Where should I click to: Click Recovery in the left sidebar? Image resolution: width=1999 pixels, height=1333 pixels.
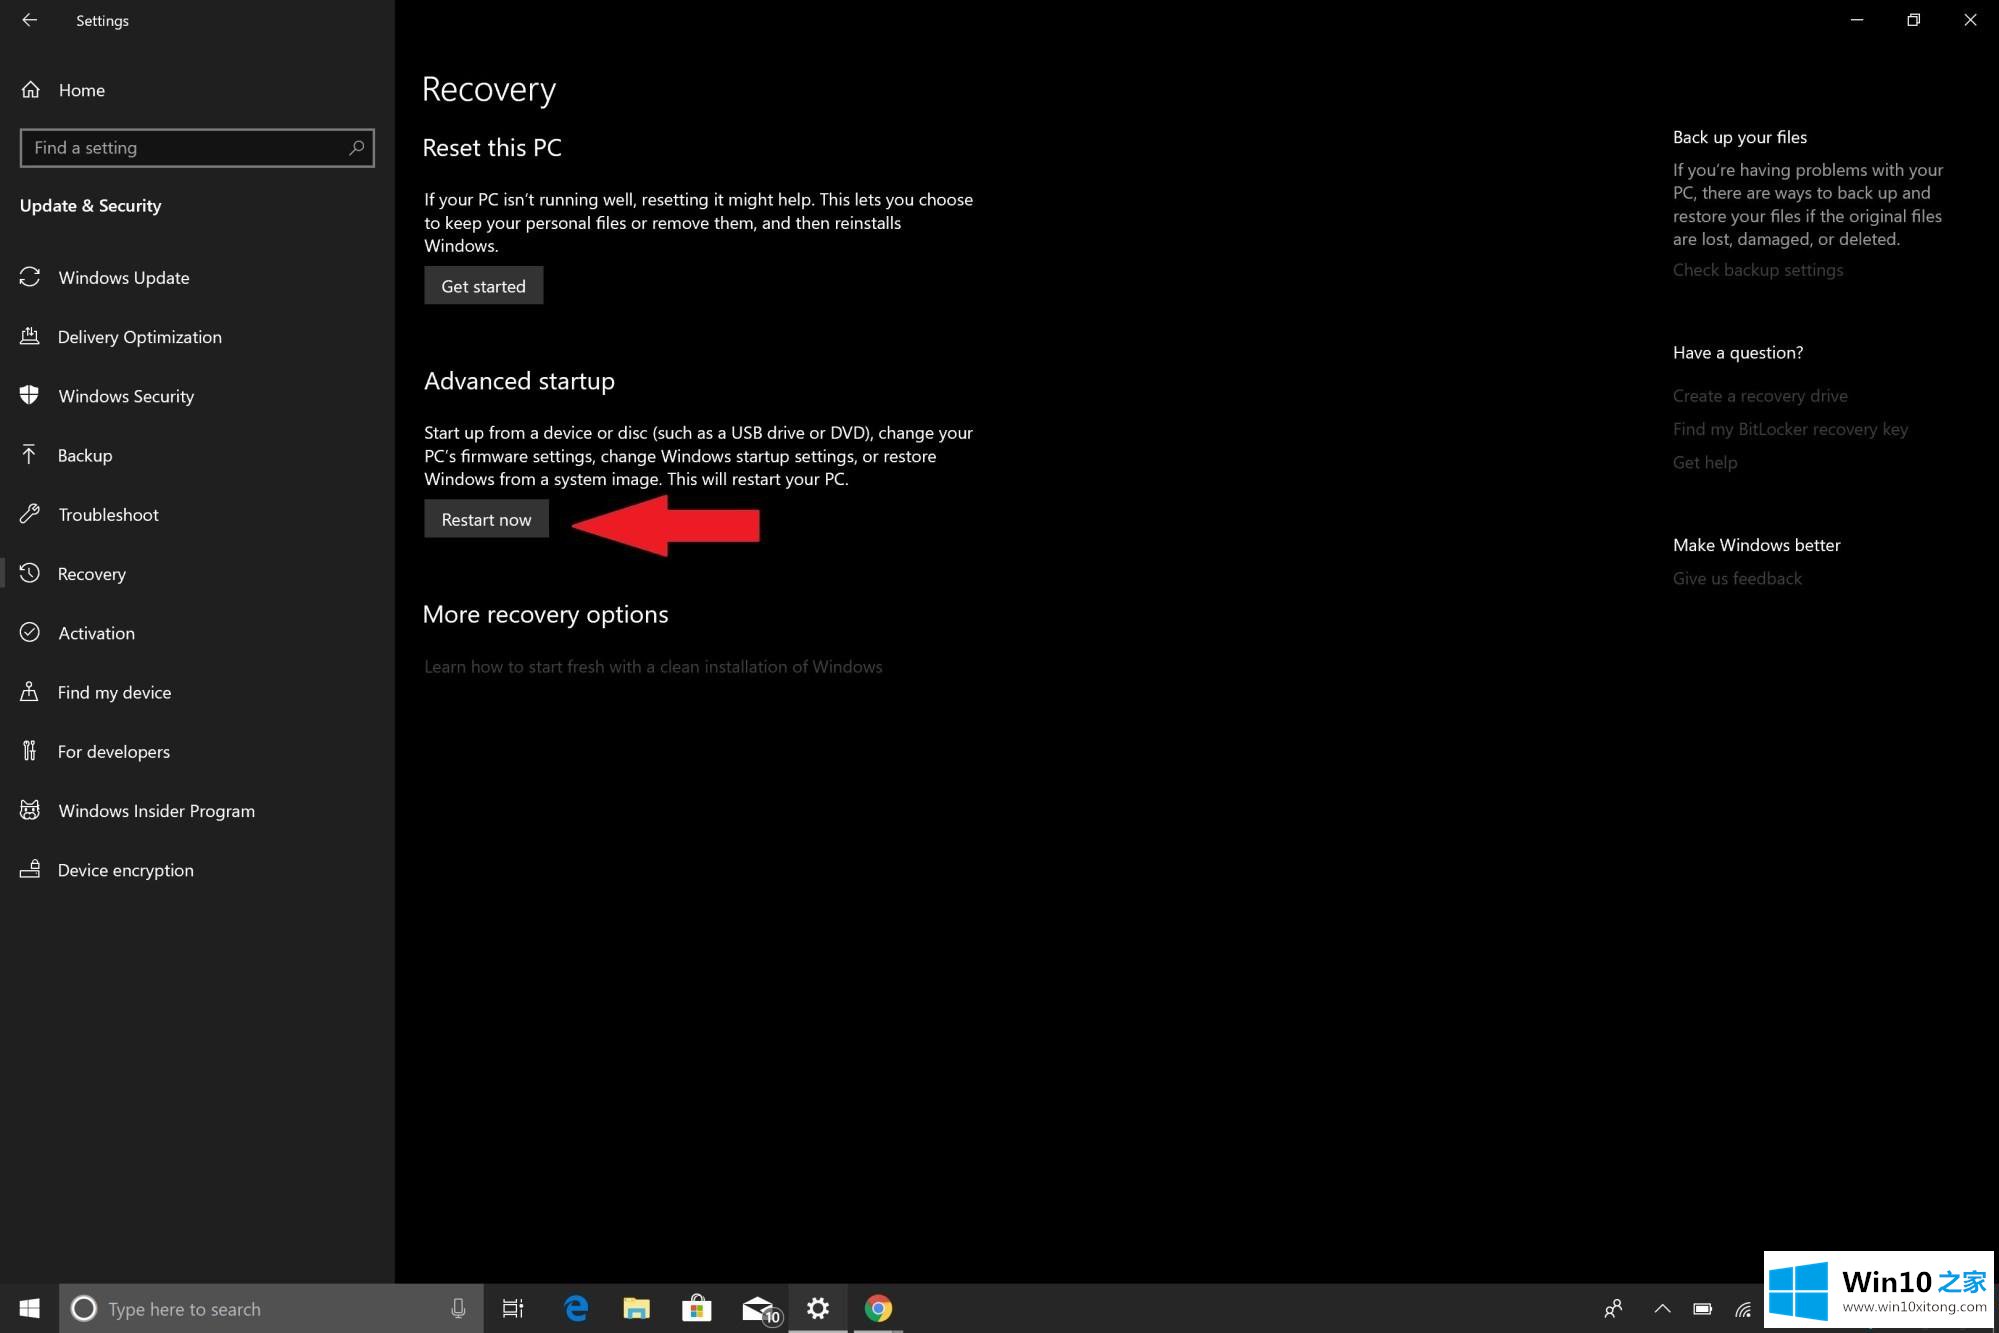[x=92, y=571]
